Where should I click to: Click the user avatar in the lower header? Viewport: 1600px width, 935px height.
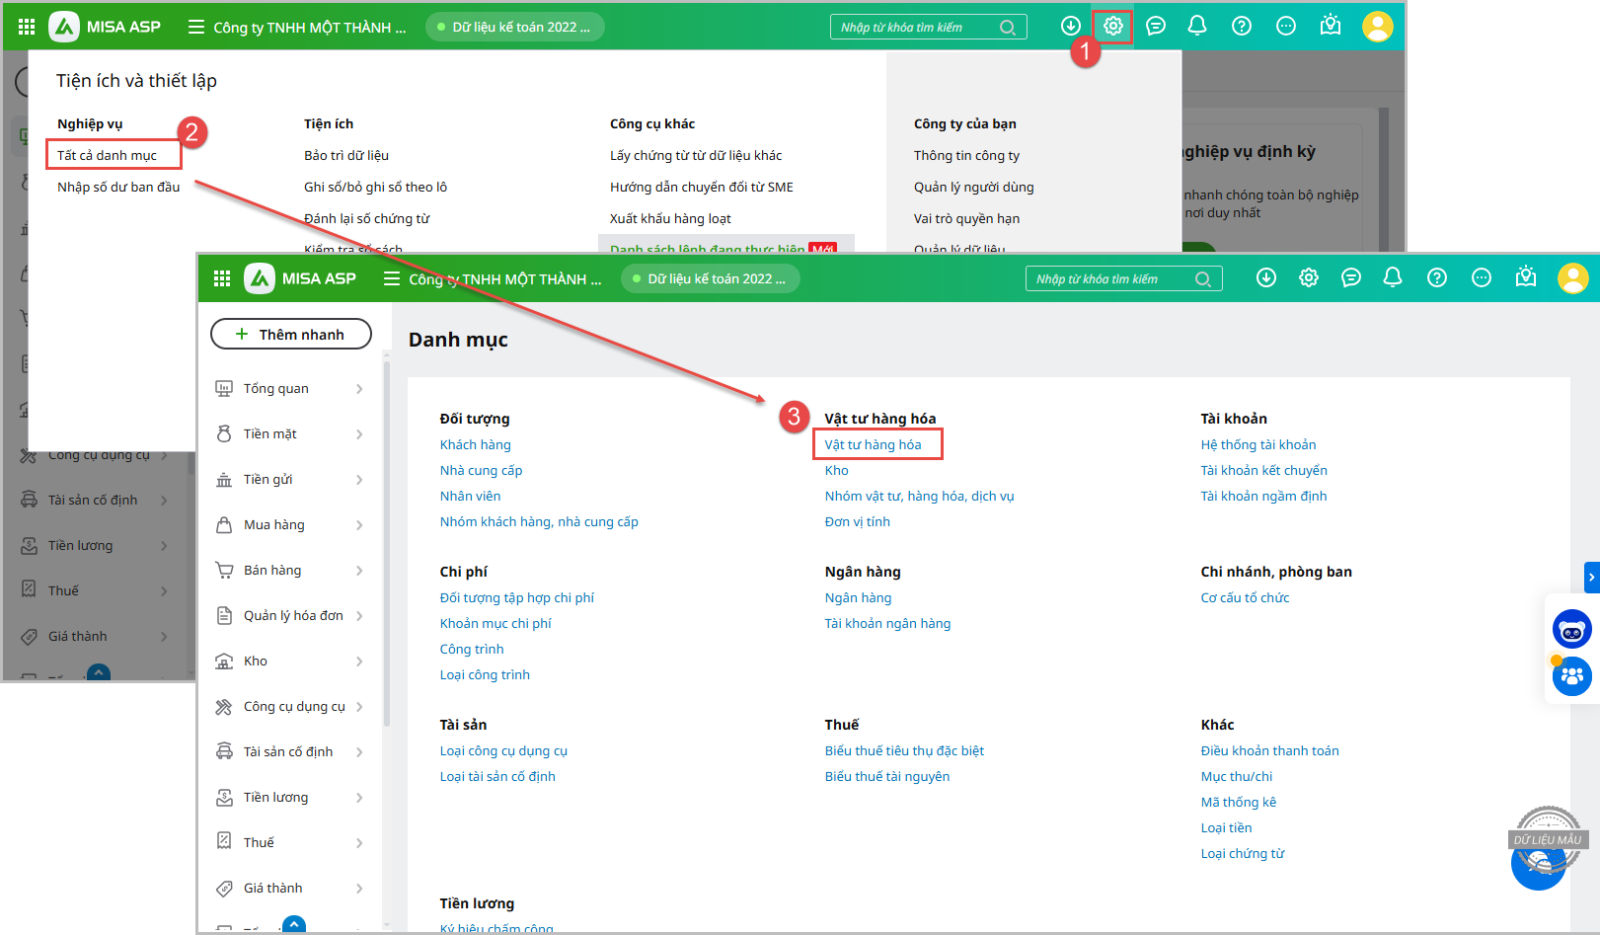point(1572,278)
